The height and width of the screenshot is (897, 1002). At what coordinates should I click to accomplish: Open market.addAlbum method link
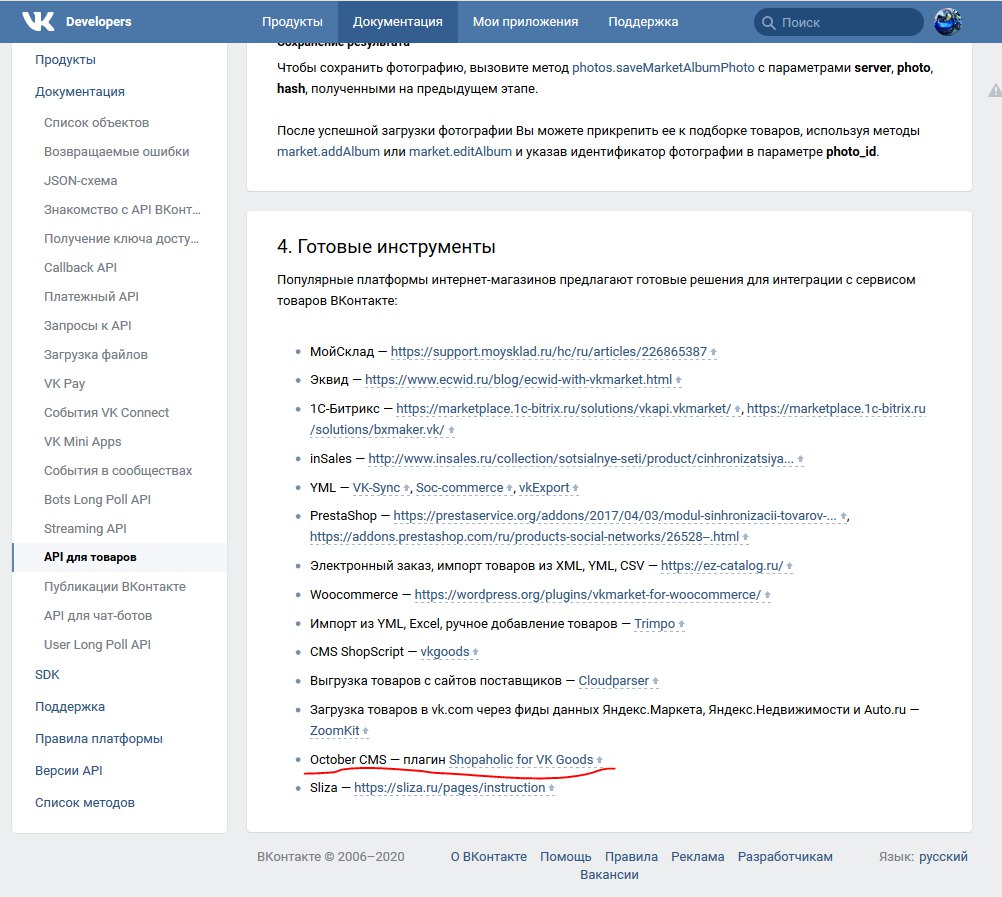328,151
